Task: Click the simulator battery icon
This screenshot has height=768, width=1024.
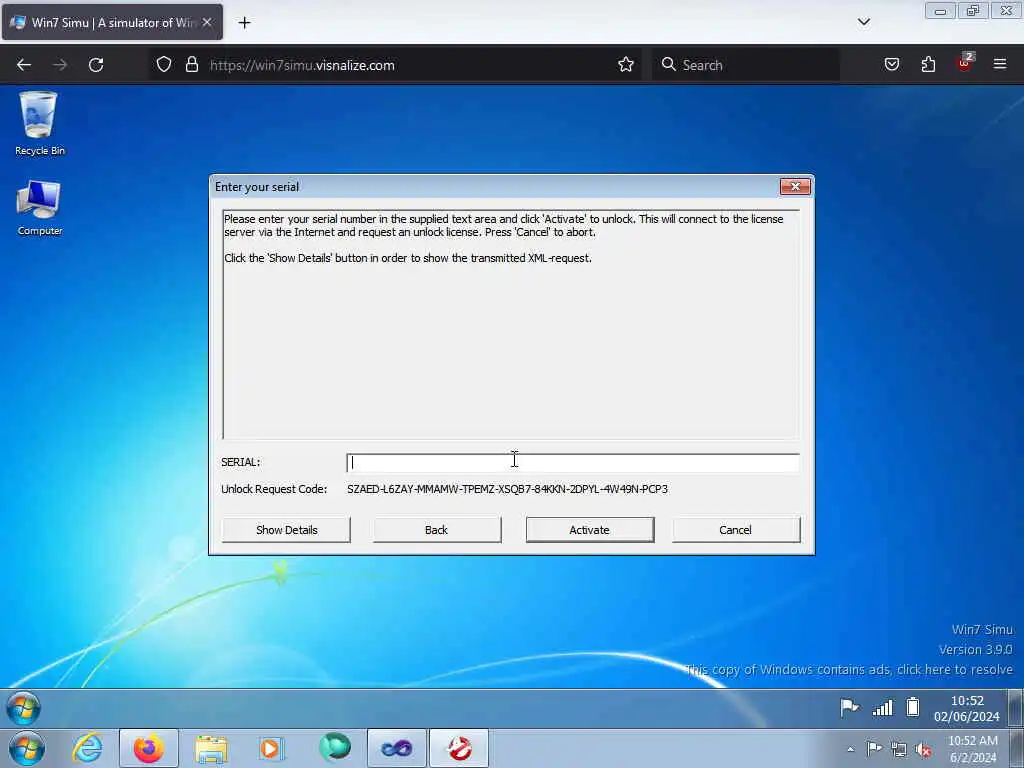Action: [913, 707]
